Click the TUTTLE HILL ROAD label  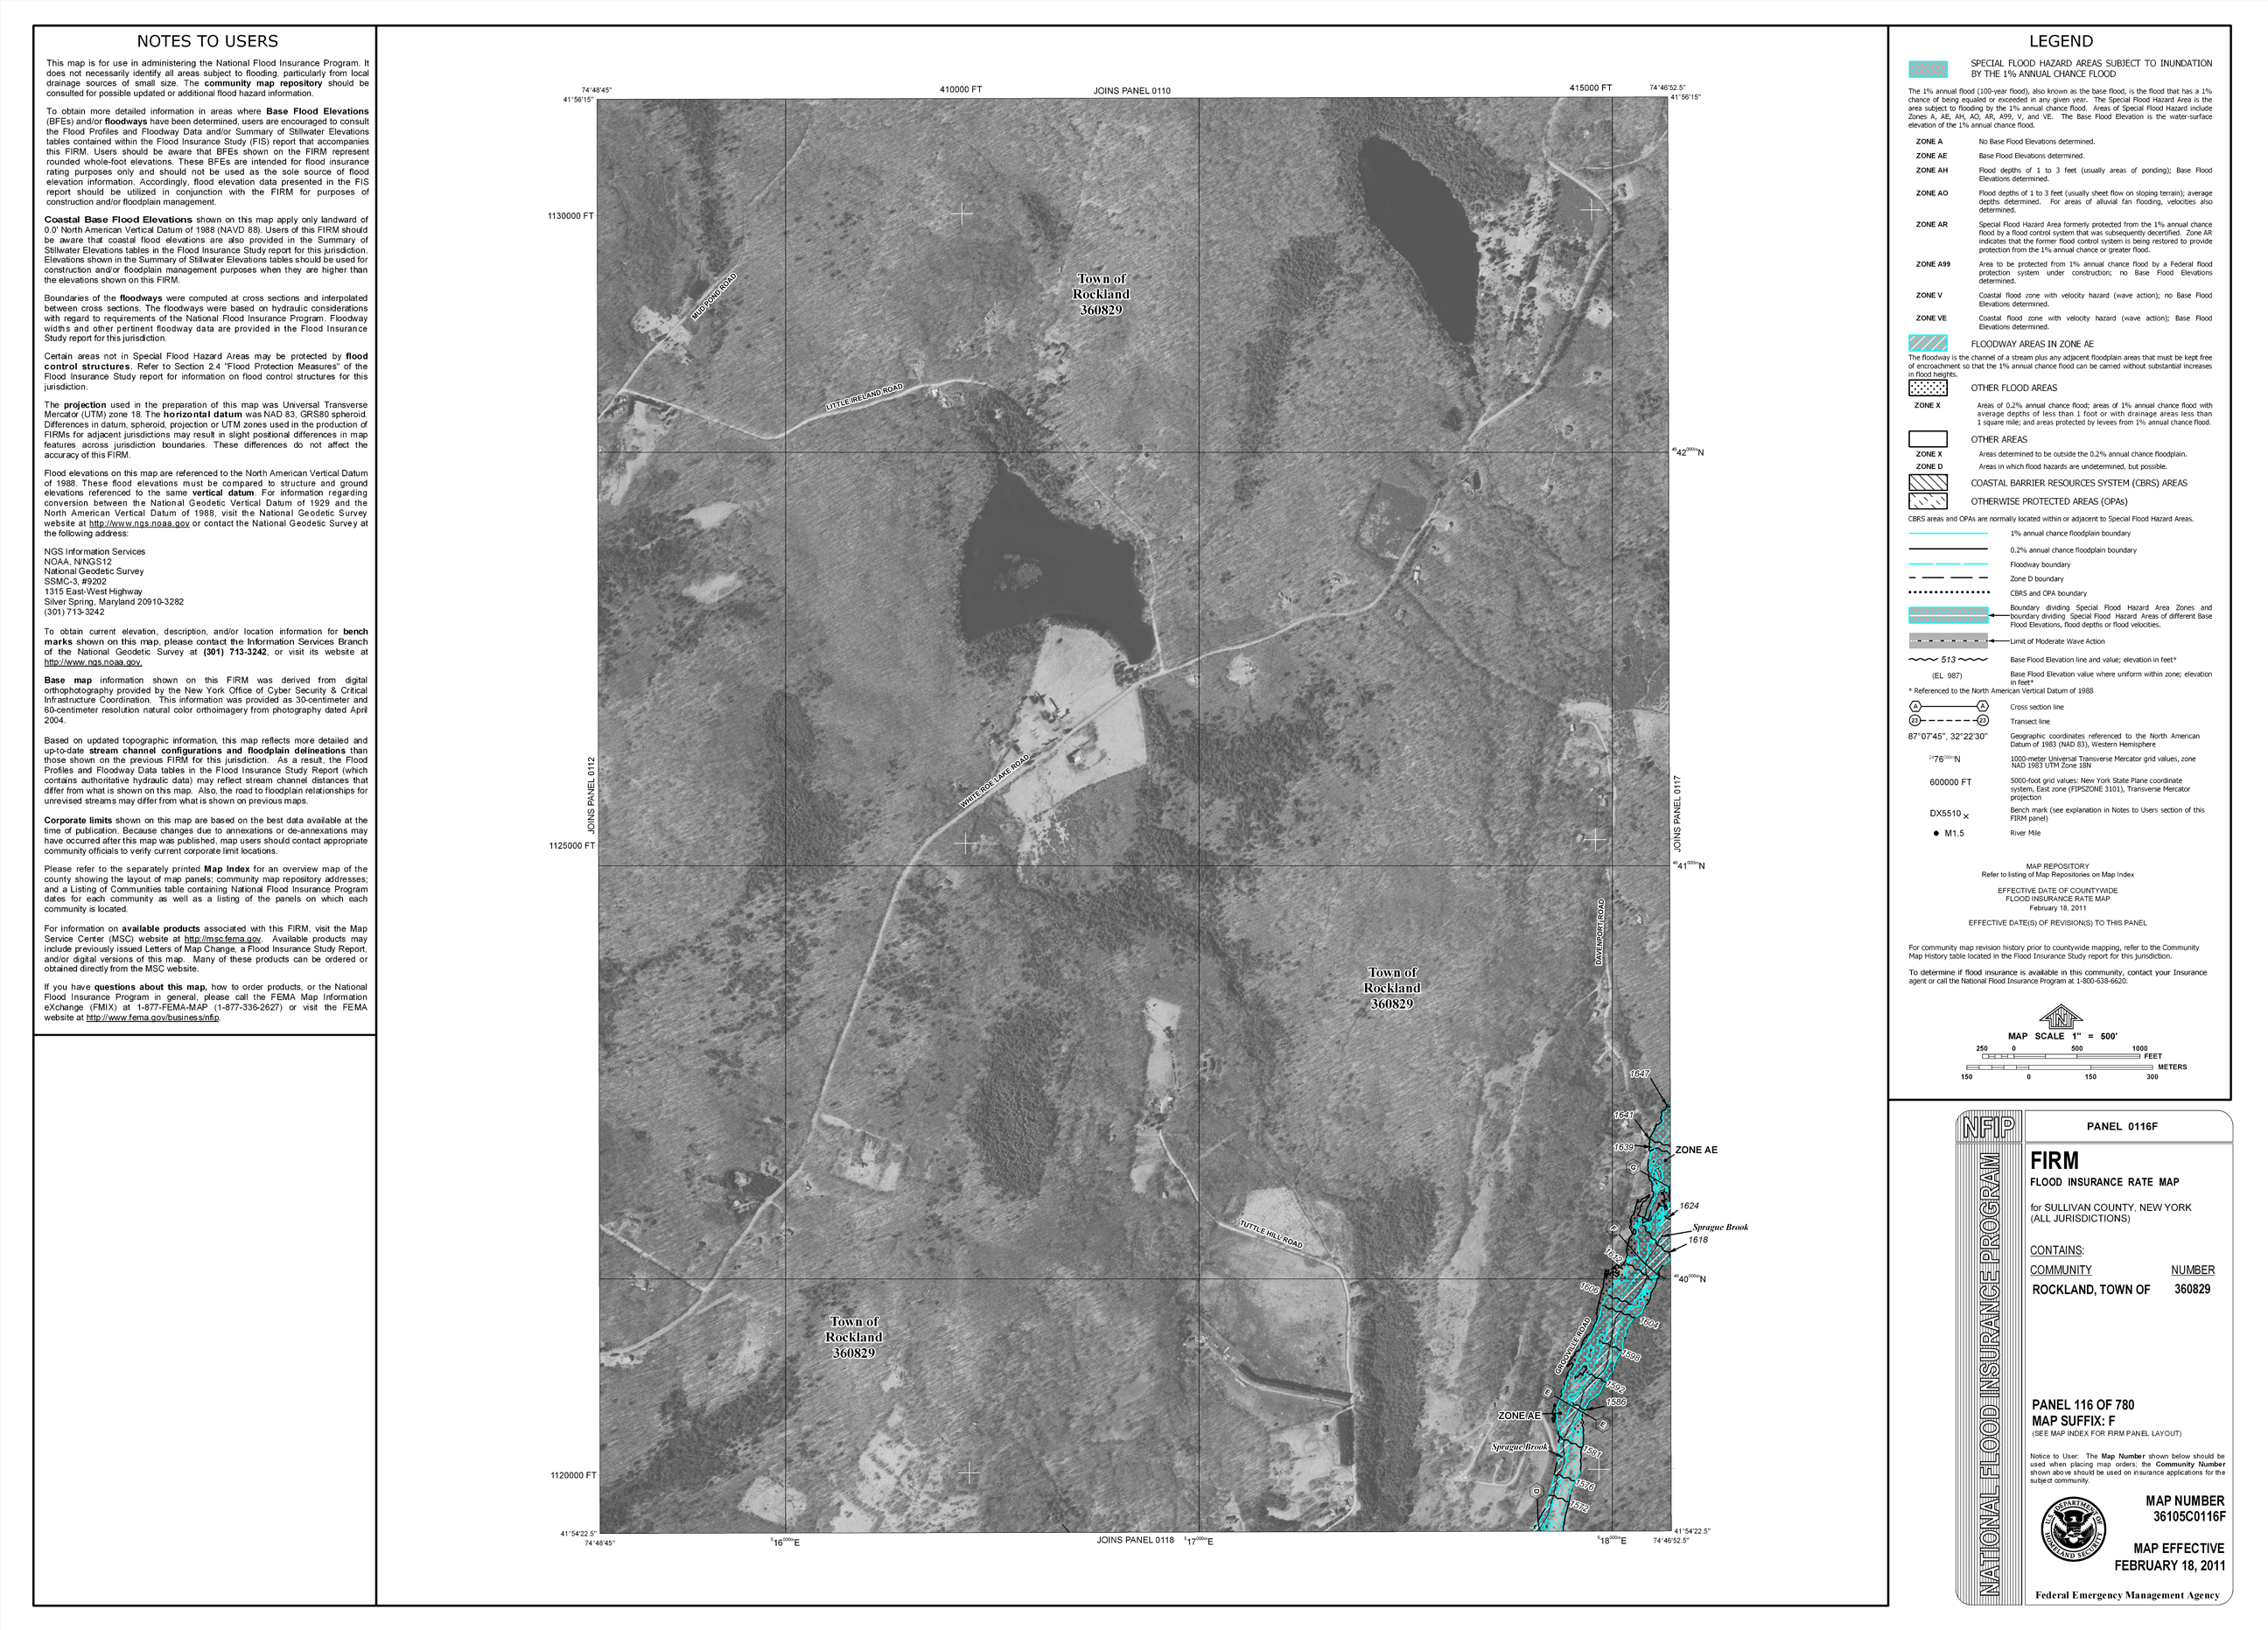(x=1271, y=1234)
